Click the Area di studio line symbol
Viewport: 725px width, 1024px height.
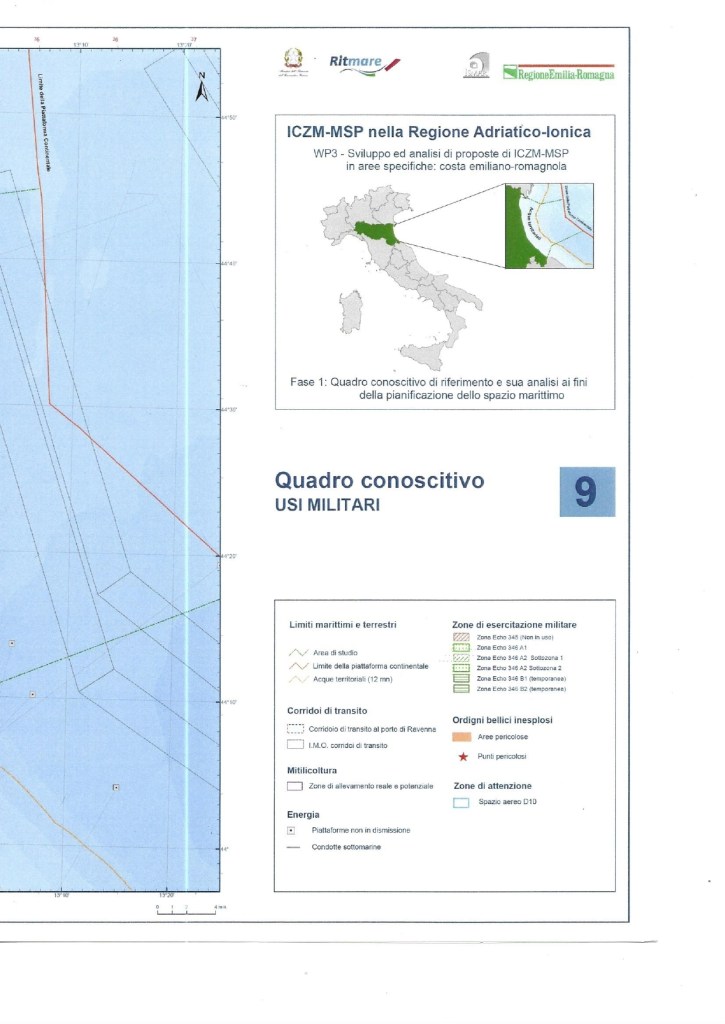point(295,652)
